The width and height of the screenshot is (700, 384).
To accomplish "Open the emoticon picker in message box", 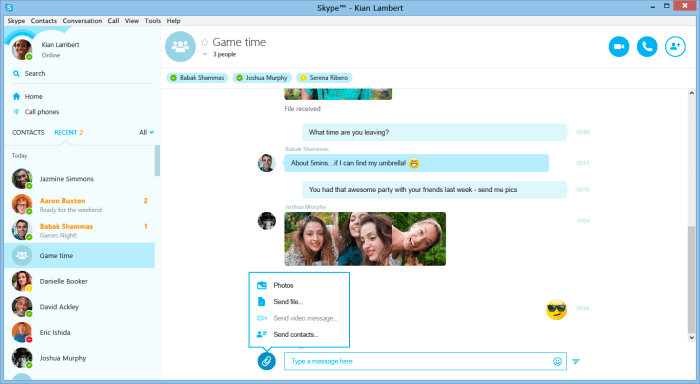I will click(x=557, y=362).
